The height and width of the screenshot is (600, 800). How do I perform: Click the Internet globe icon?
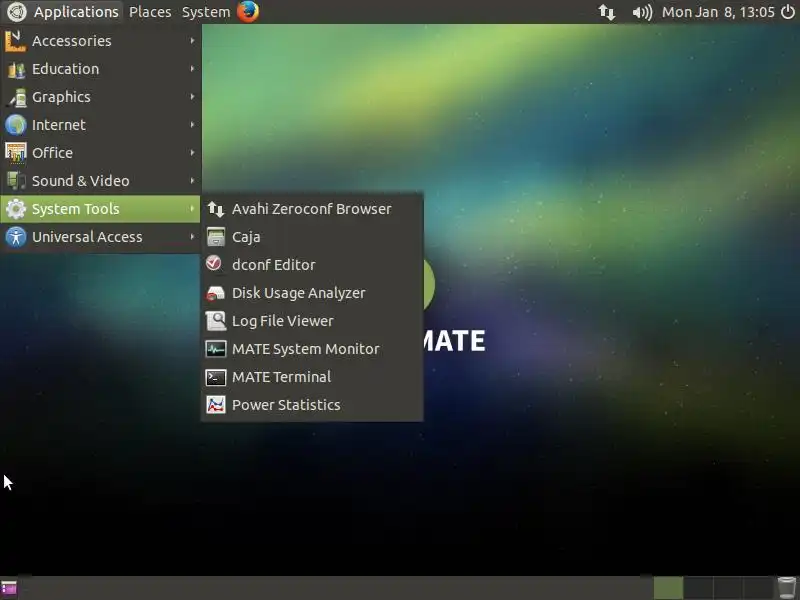(16, 125)
